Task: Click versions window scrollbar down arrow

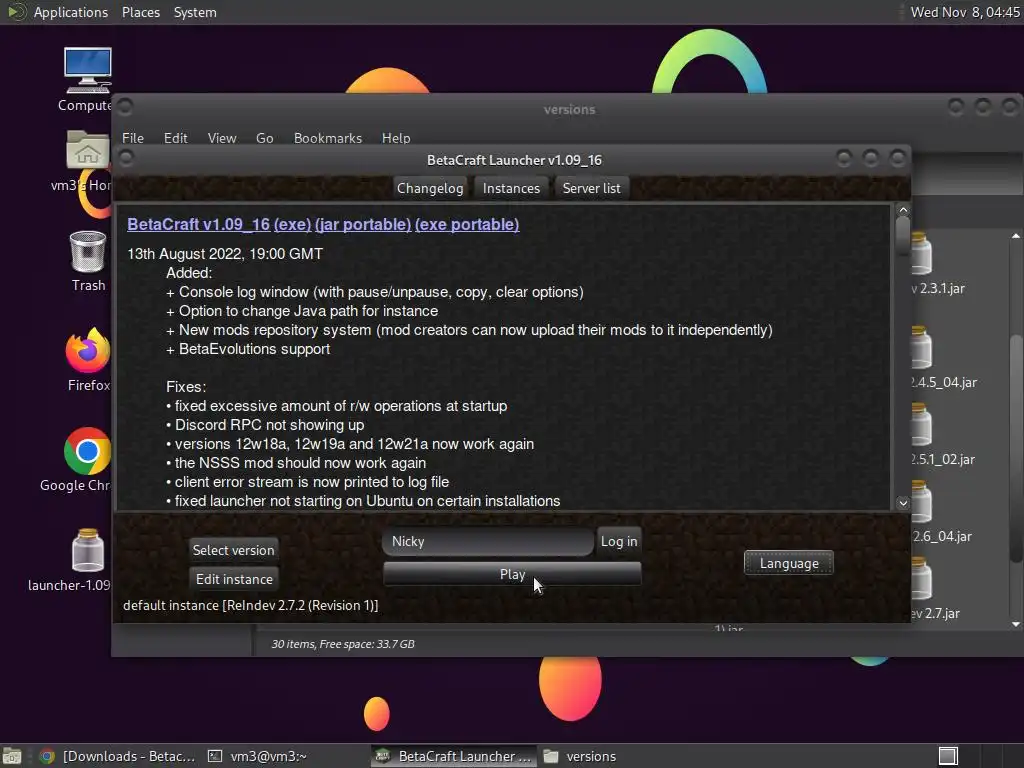Action: 1016,624
